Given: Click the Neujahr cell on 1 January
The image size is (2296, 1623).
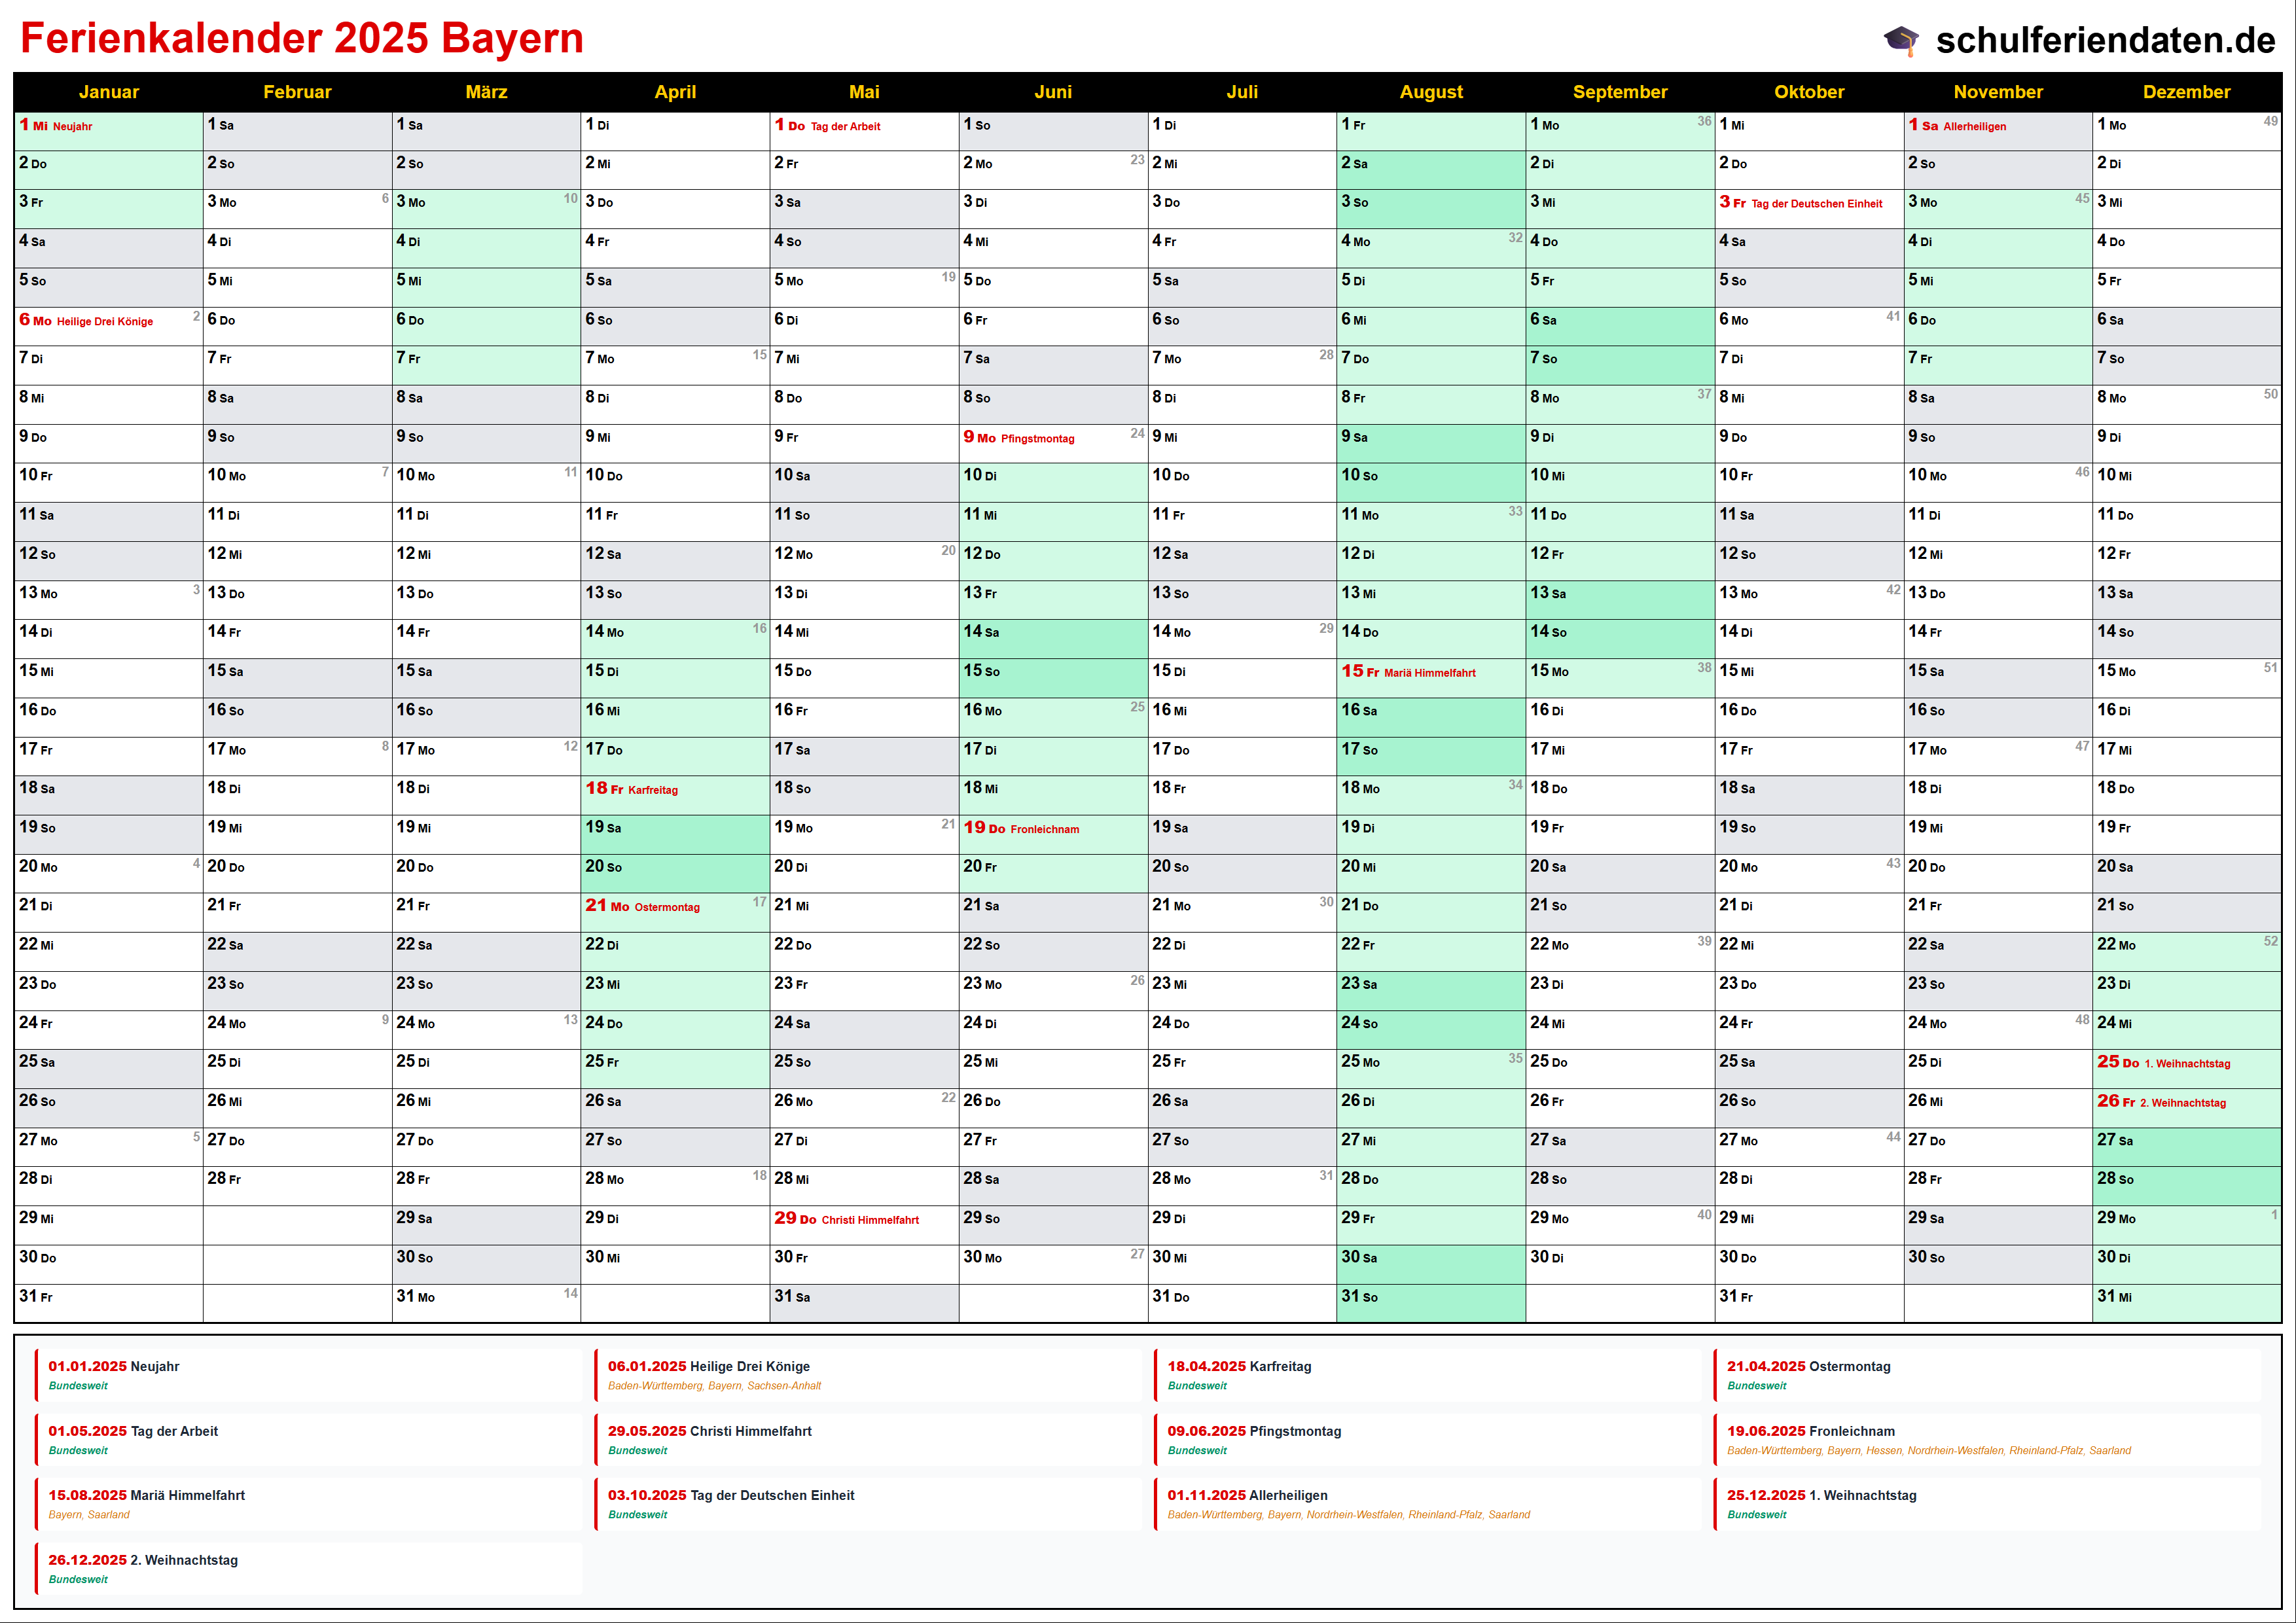Looking at the screenshot, I should pos(72,126).
